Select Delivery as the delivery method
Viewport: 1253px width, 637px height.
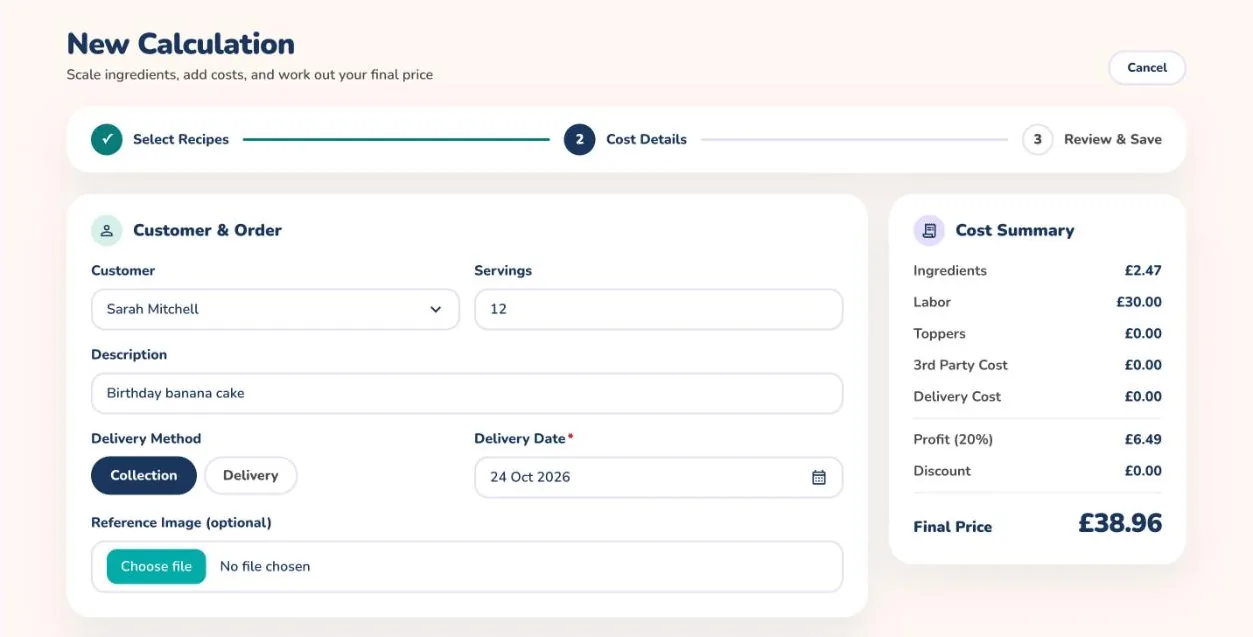coord(251,475)
